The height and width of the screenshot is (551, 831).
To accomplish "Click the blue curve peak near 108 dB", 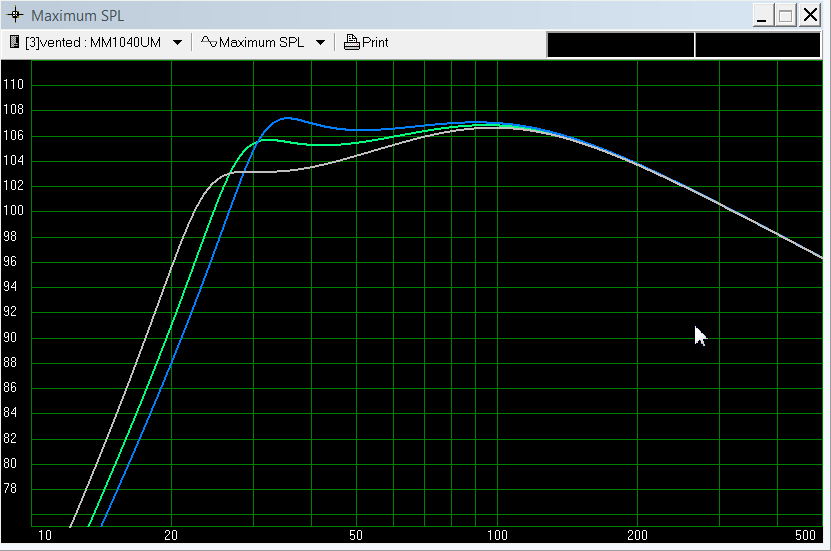I will tap(287, 118).
